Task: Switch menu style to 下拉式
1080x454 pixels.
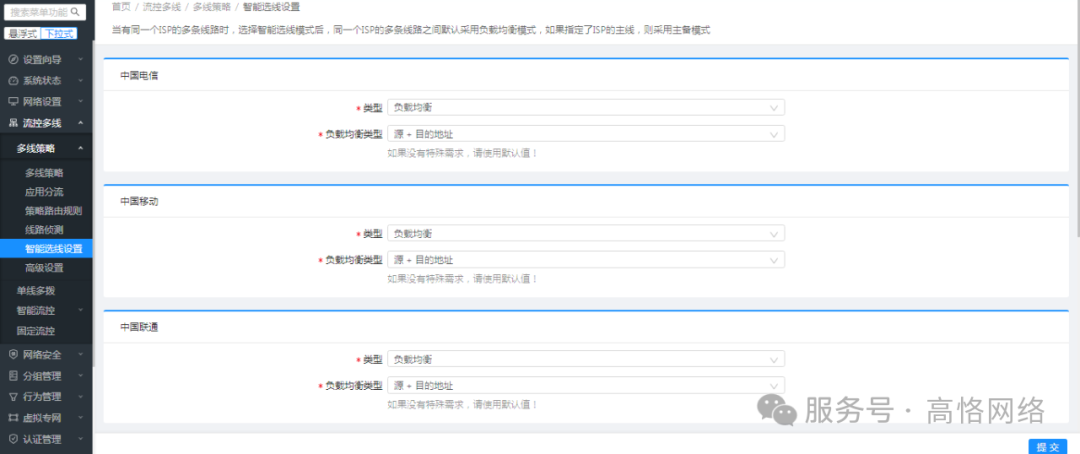Action: pyautogui.click(x=59, y=34)
